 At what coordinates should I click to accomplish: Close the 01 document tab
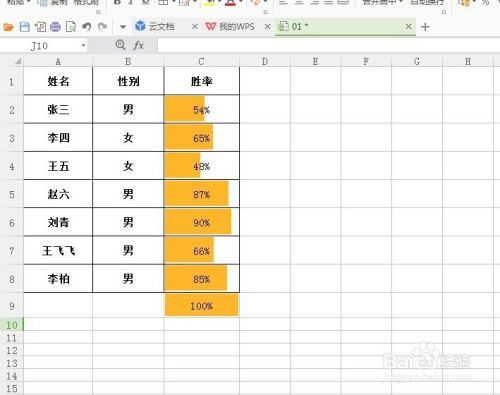tap(408, 26)
